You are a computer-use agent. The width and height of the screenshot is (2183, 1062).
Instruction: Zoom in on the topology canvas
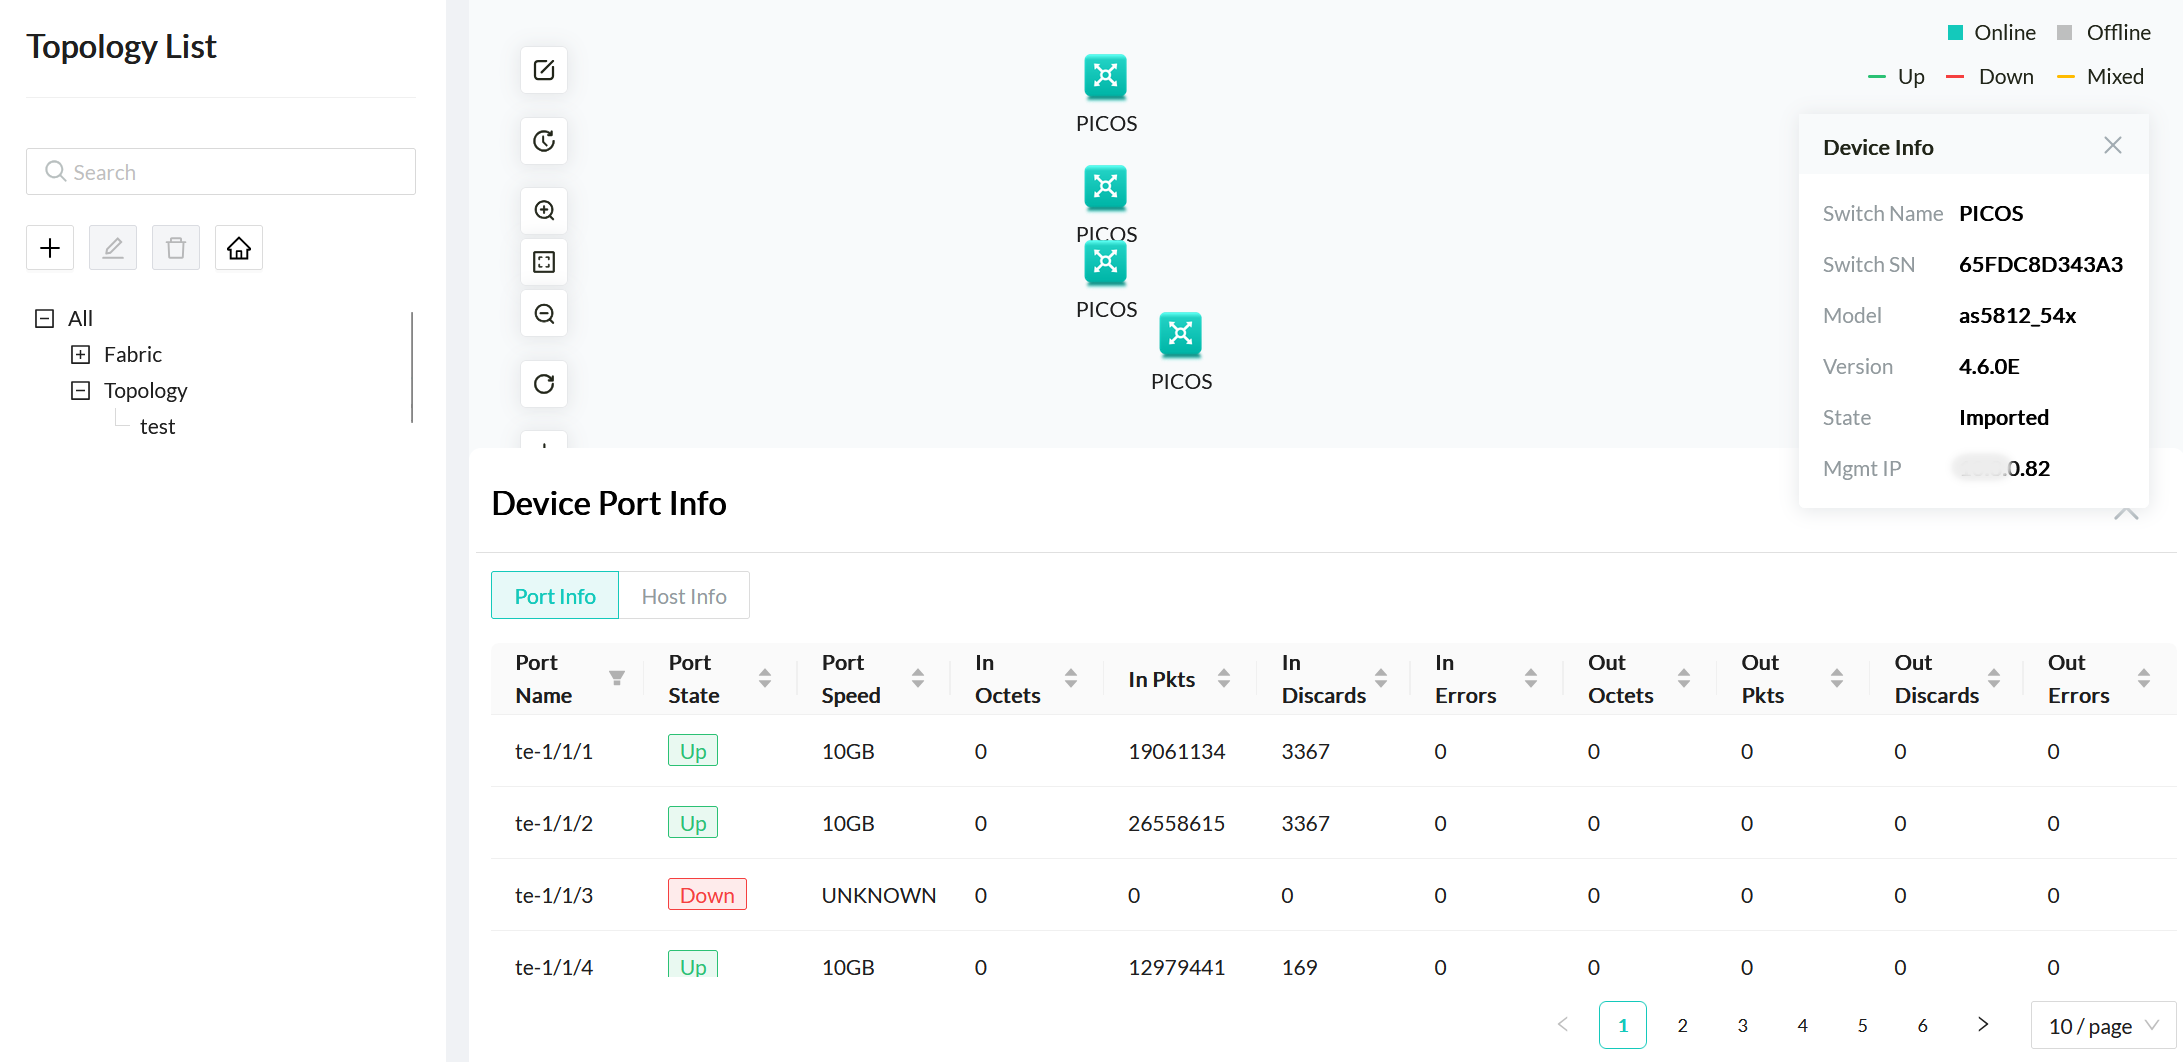pyautogui.click(x=544, y=211)
